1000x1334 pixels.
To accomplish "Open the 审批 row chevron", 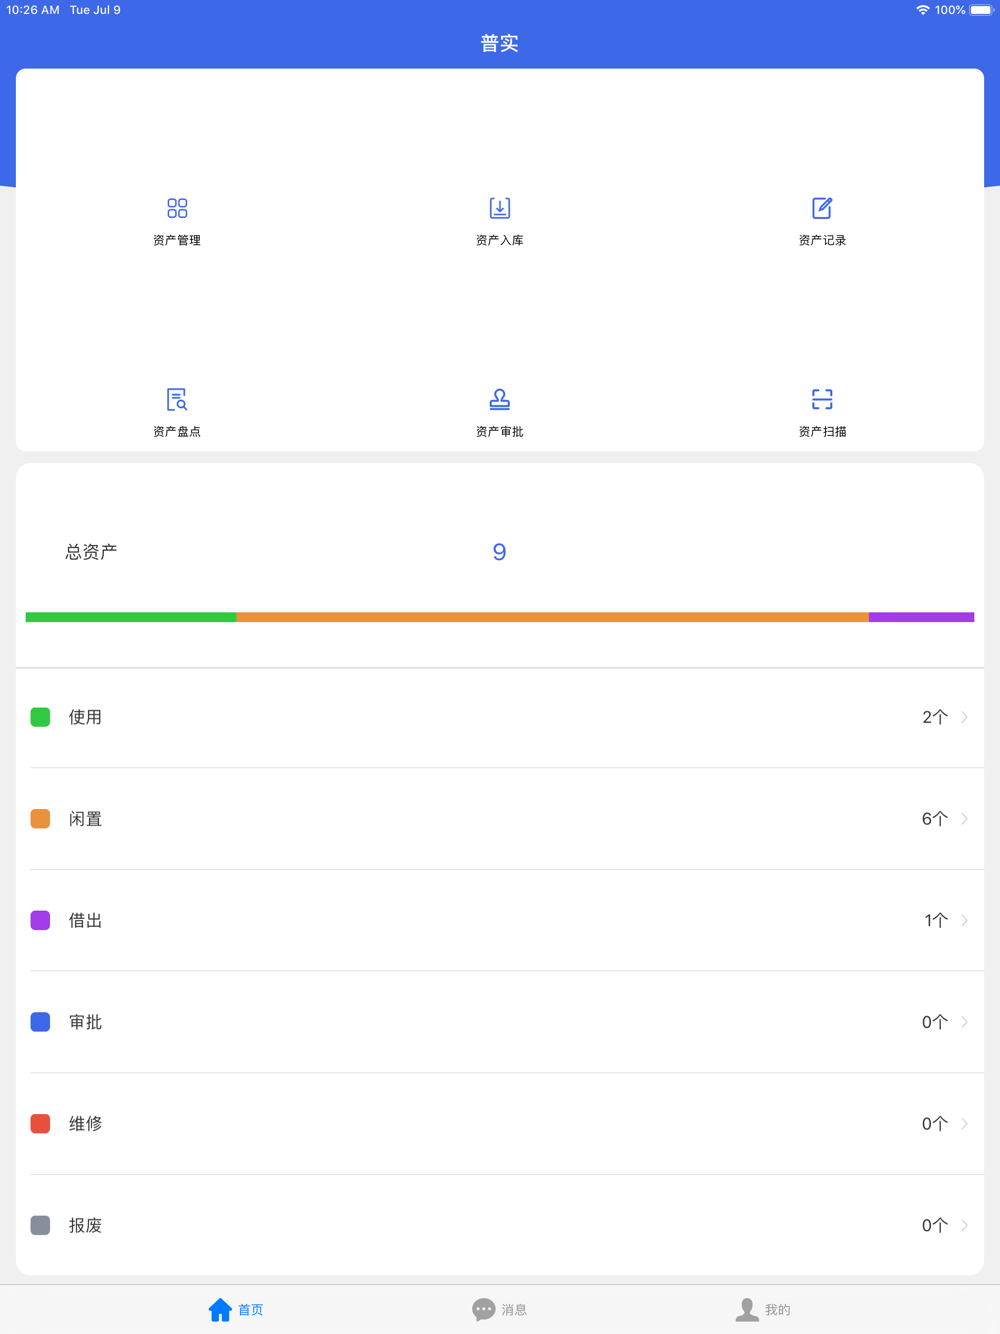I will click(x=964, y=1022).
